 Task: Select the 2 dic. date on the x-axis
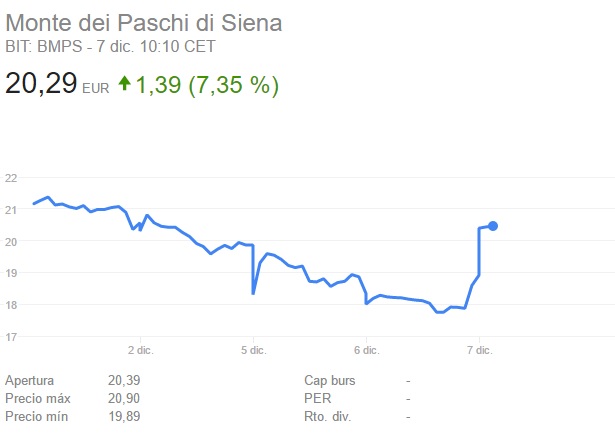[x=140, y=350]
